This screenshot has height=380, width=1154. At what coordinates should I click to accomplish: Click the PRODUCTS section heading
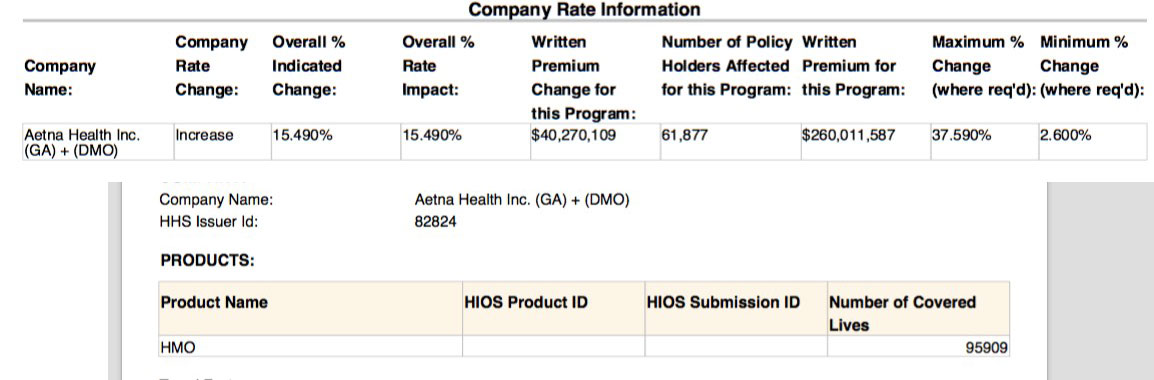208,261
